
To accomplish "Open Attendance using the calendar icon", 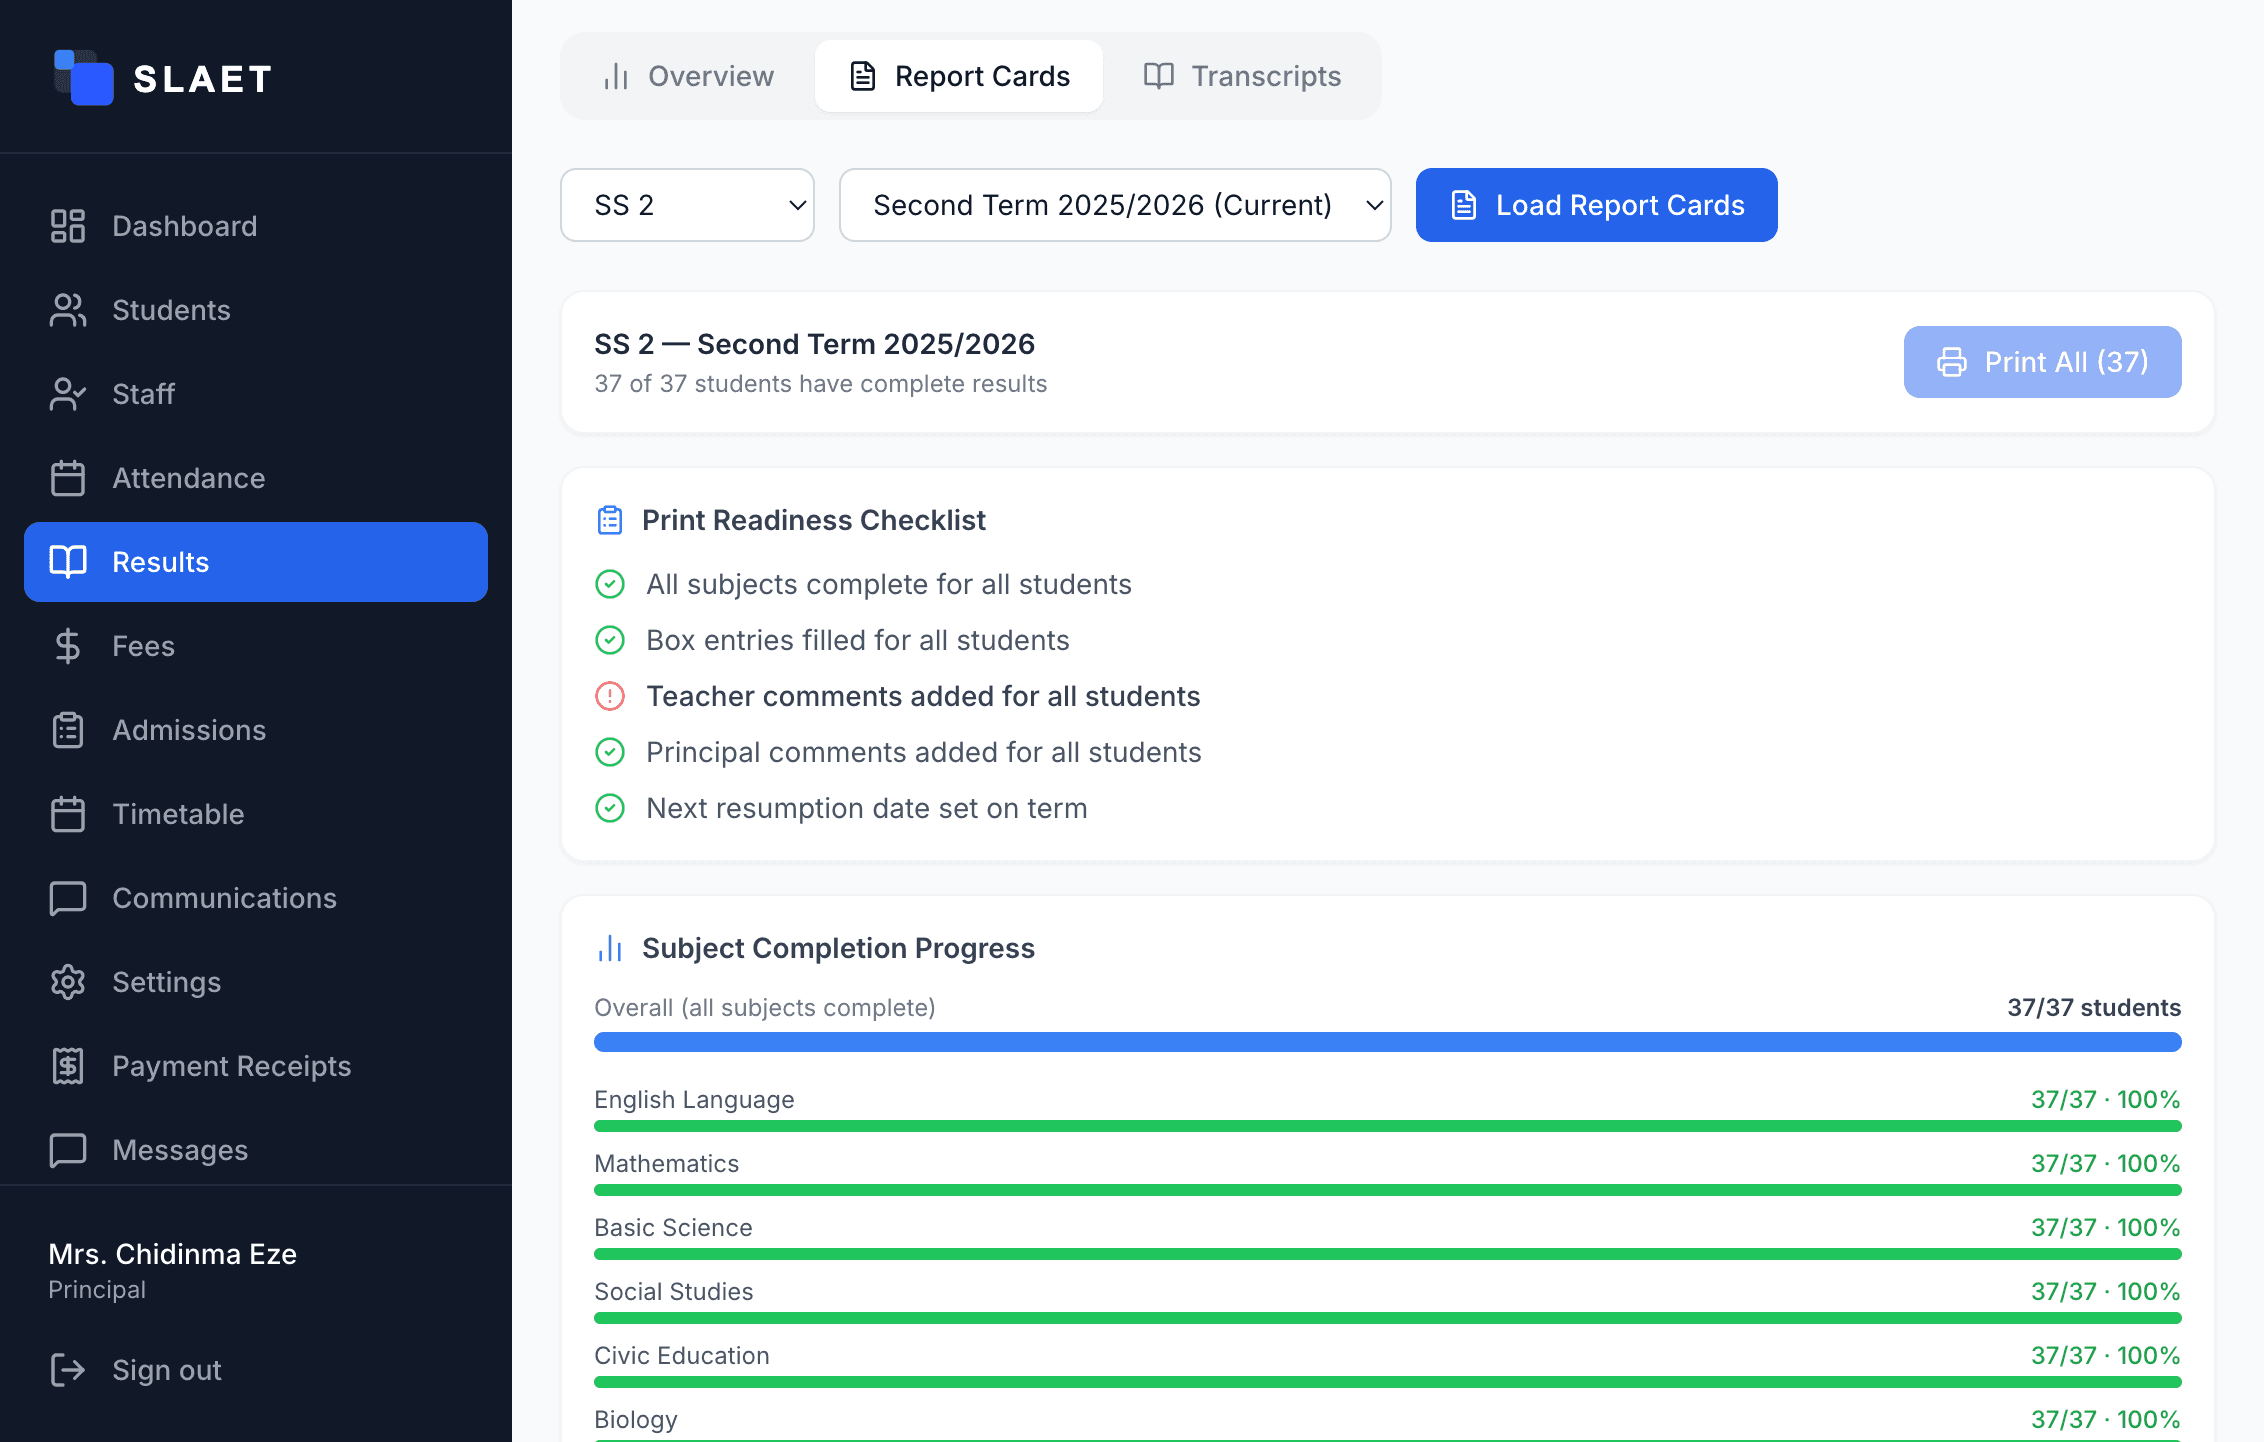I will click(x=67, y=478).
